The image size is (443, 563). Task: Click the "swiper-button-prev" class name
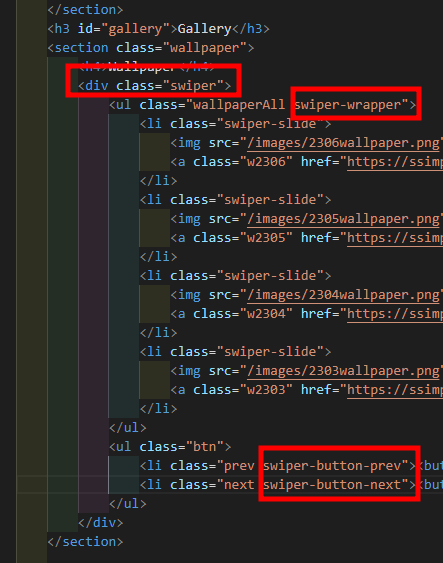(x=332, y=466)
